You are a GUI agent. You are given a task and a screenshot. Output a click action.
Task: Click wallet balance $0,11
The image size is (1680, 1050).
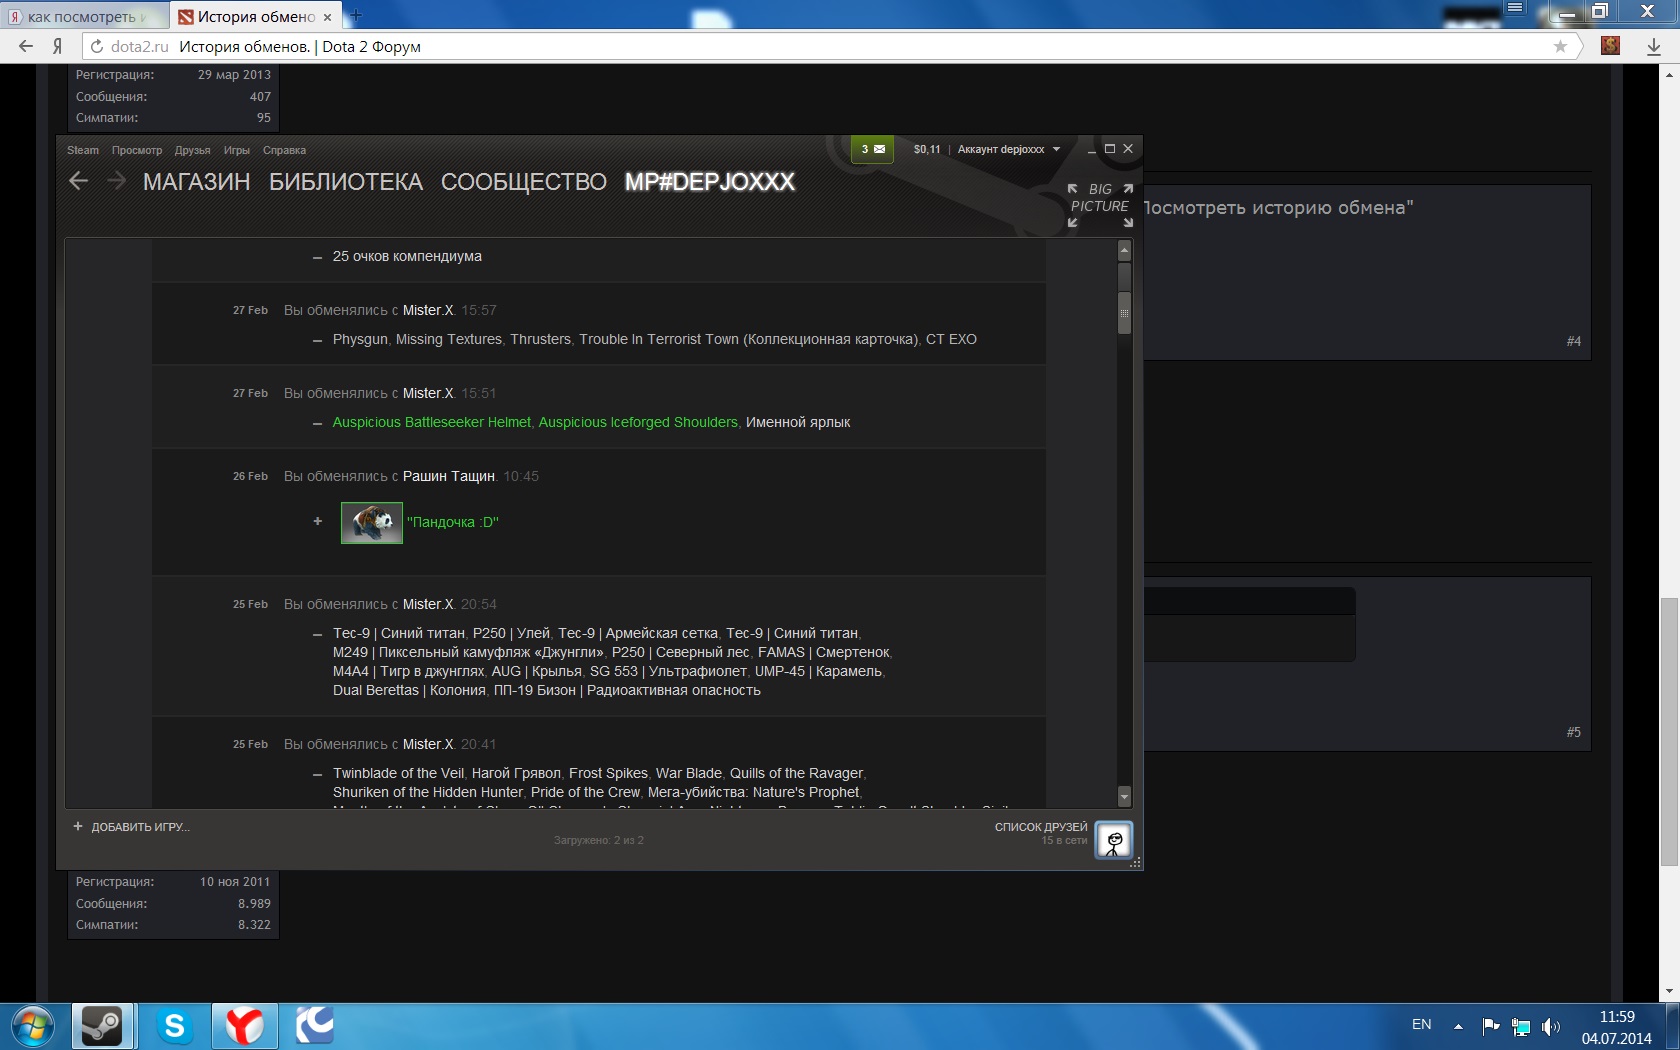tap(927, 149)
